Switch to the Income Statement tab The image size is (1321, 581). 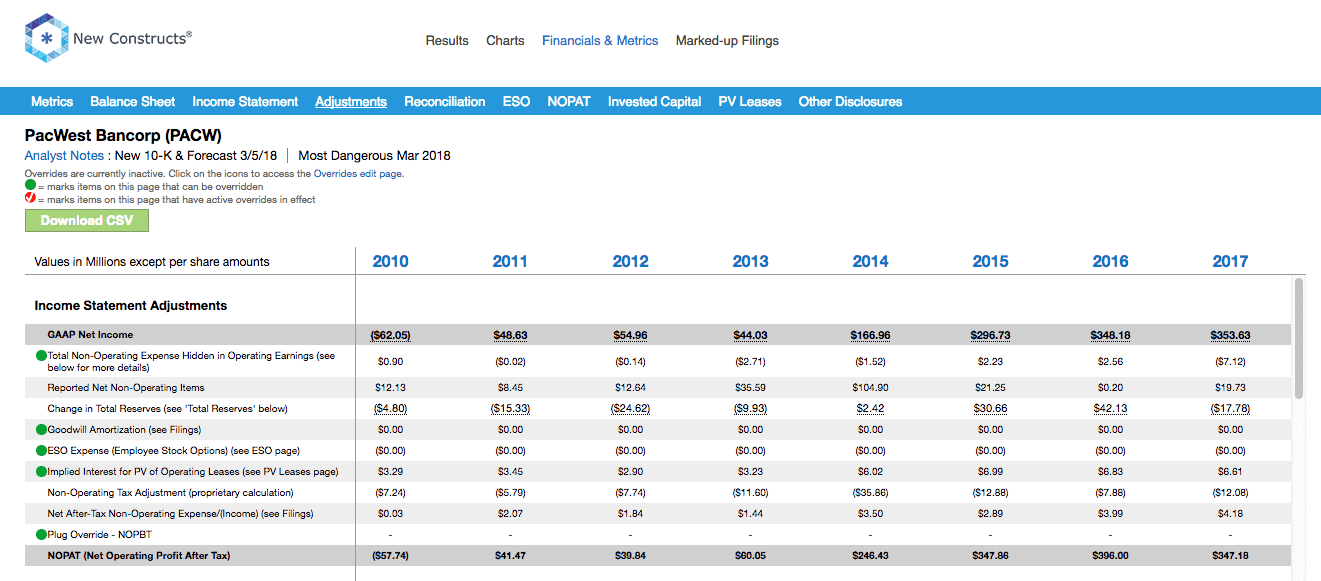tap(245, 101)
